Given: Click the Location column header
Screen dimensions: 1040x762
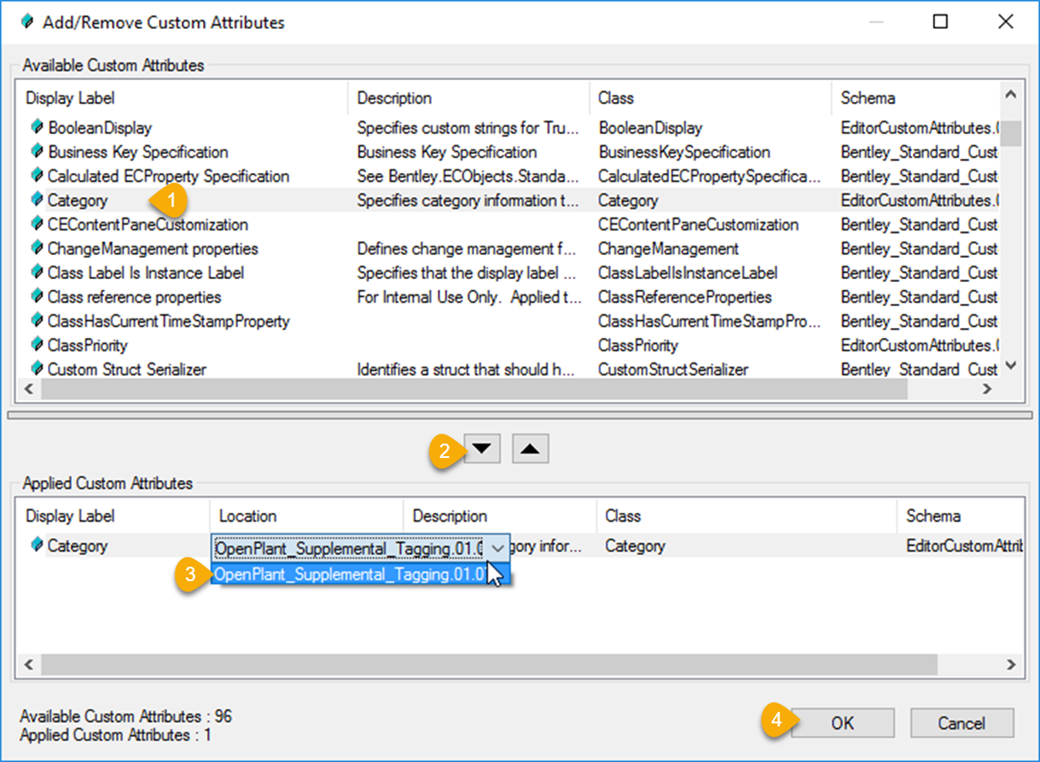Looking at the screenshot, I should click(x=248, y=516).
